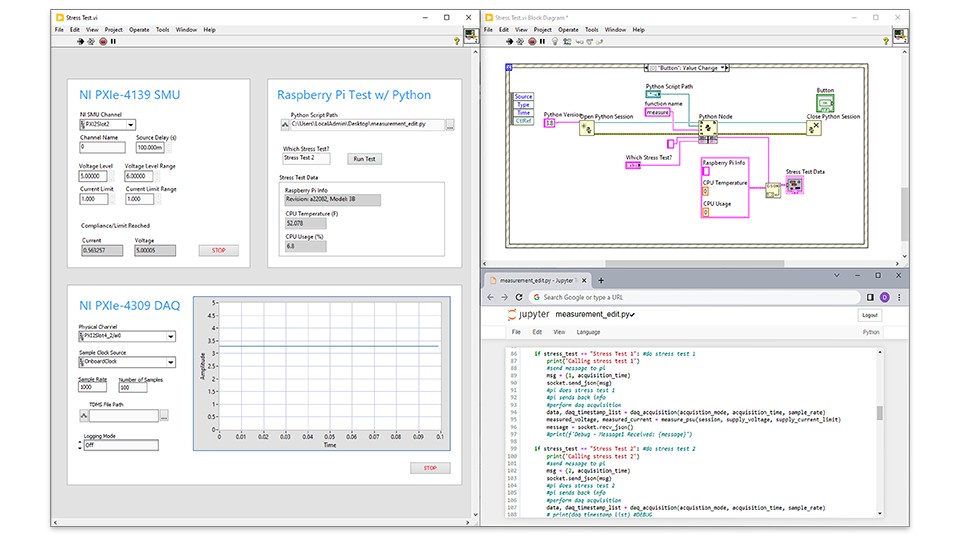Open Tools menu in Stress Test.vi front panel
This screenshot has width=960, height=540.
(x=162, y=29)
